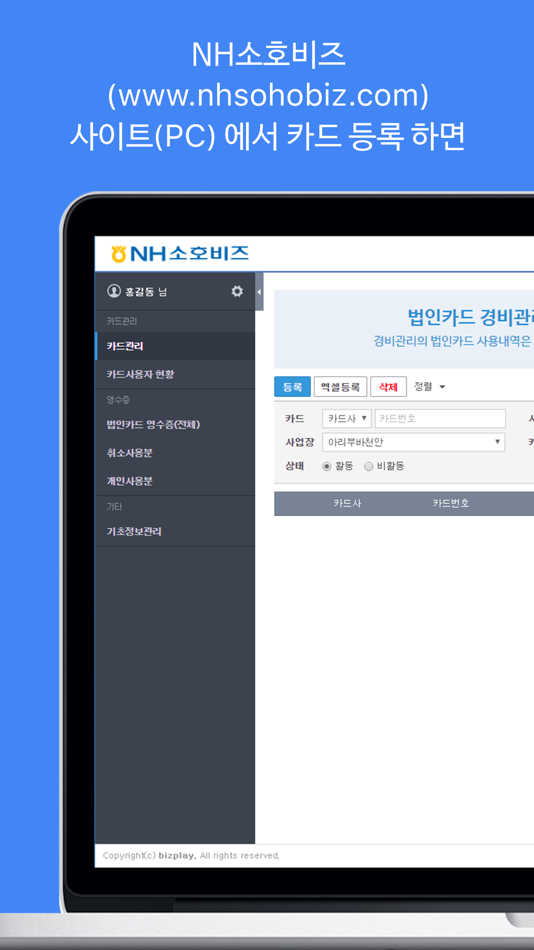This screenshot has height=950, width=534.
Task: Click the blue 등록 button
Action: [292, 387]
